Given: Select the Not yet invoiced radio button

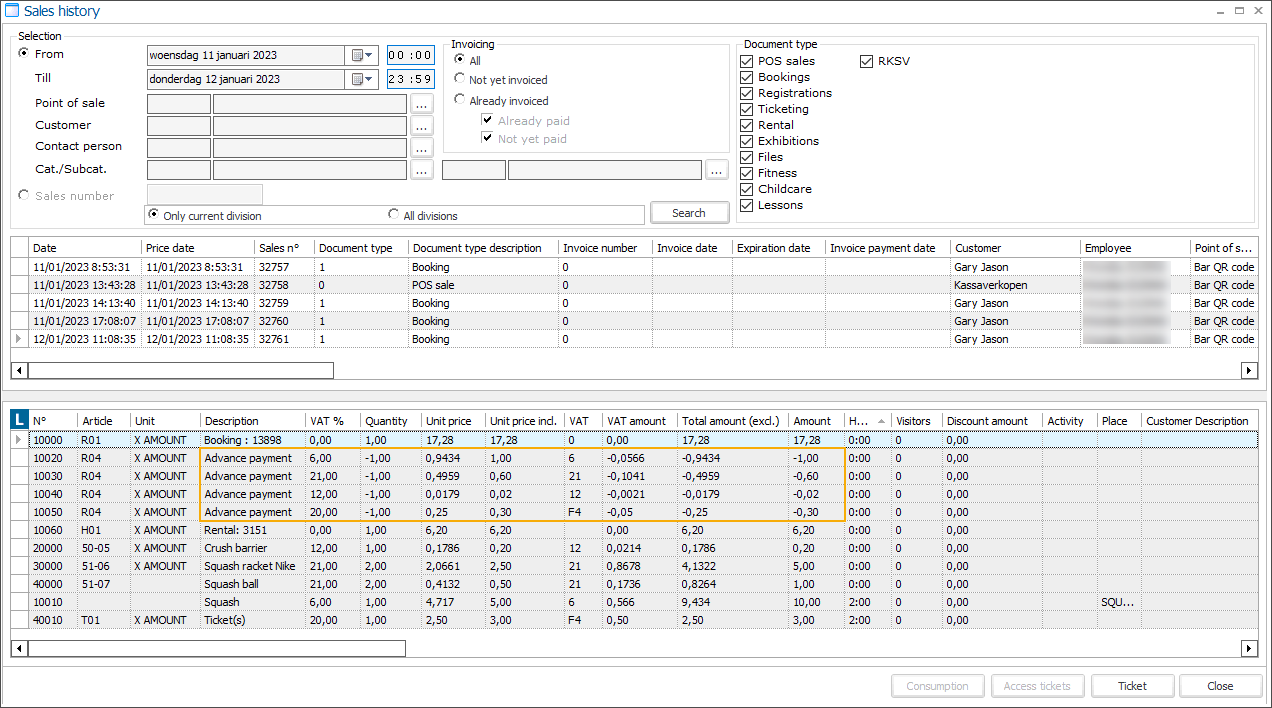Looking at the screenshot, I should coord(459,79).
